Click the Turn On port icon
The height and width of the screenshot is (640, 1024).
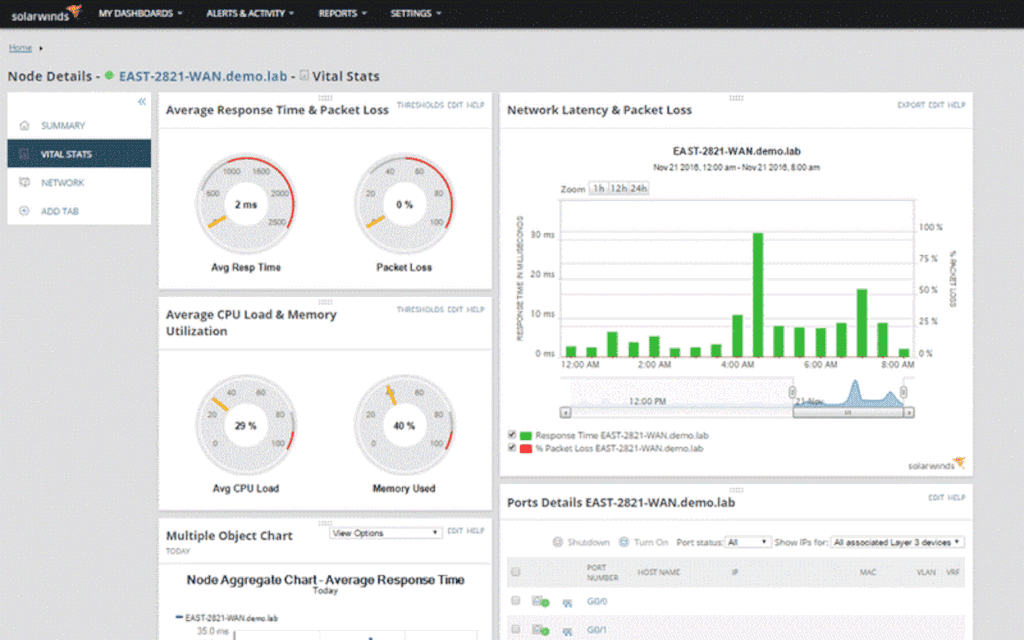pyautogui.click(x=624, y=542)
